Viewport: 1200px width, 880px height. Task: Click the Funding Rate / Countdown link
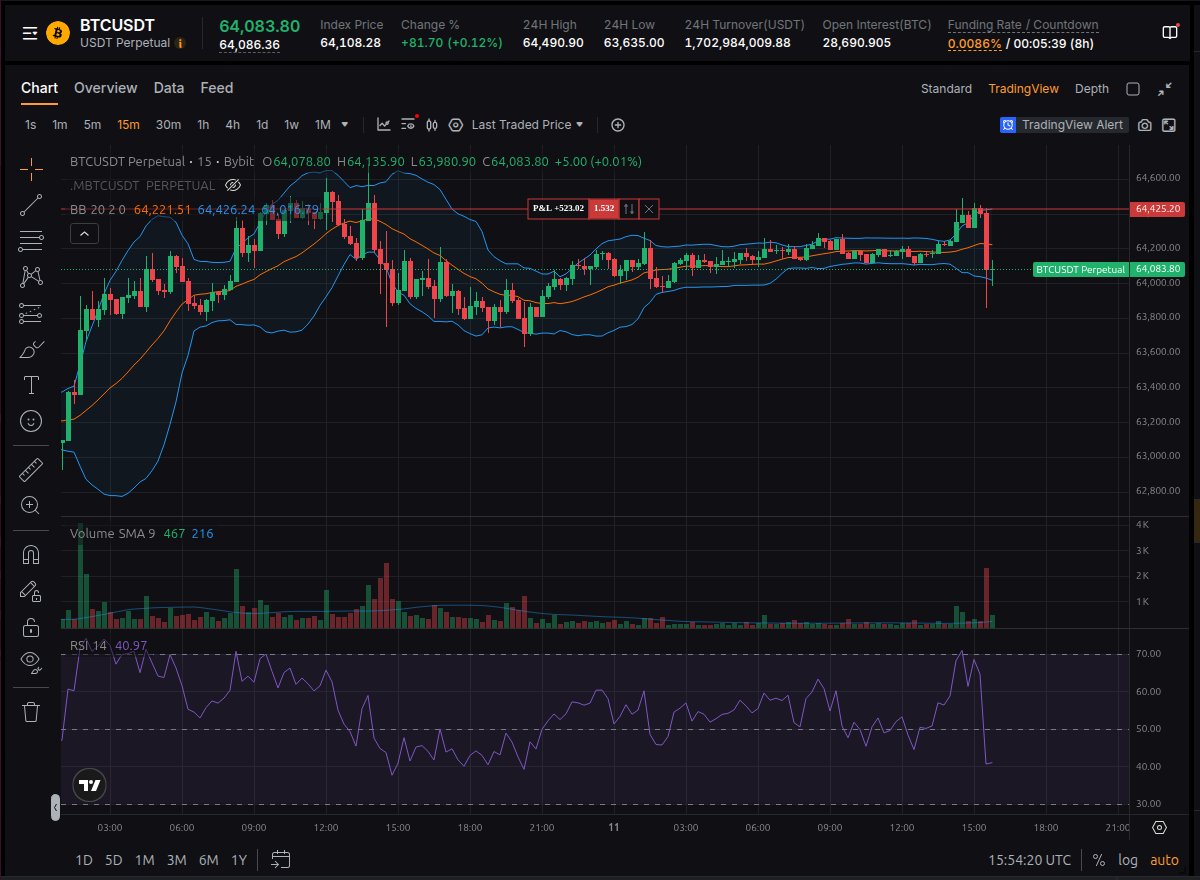(1023, 25)
